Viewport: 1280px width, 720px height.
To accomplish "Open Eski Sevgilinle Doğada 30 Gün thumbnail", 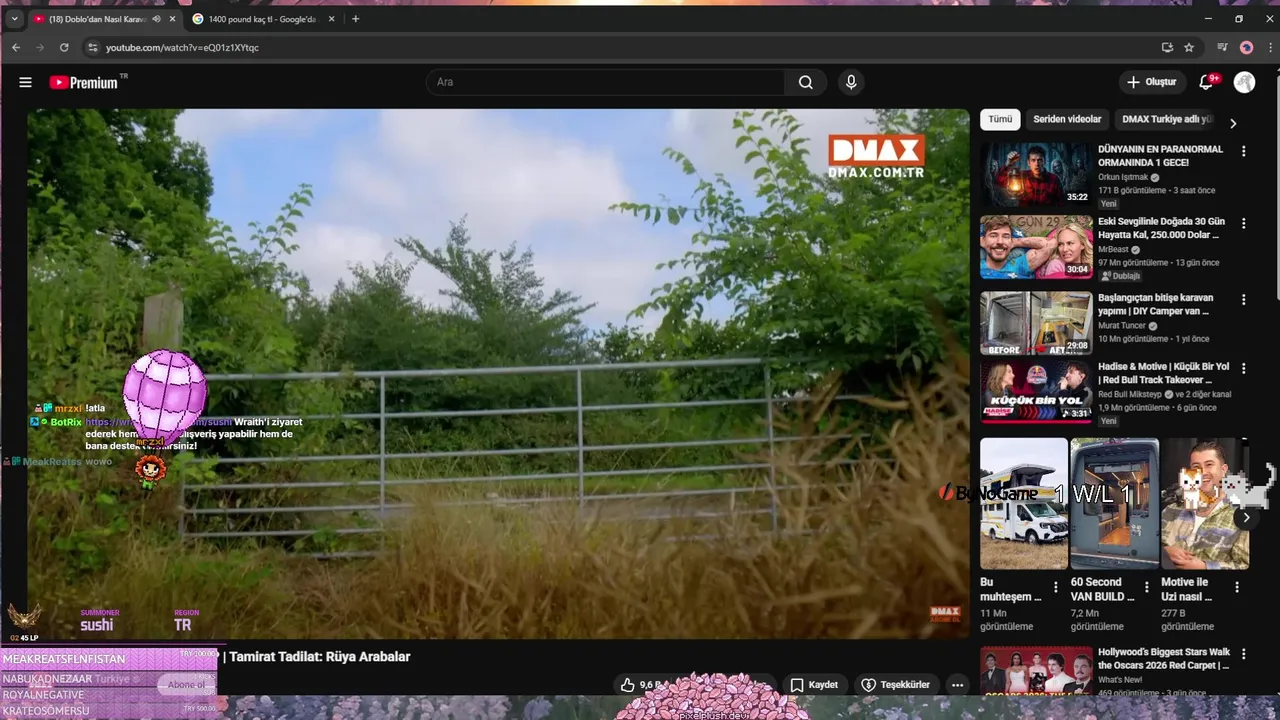I will tap(1036, 246).
